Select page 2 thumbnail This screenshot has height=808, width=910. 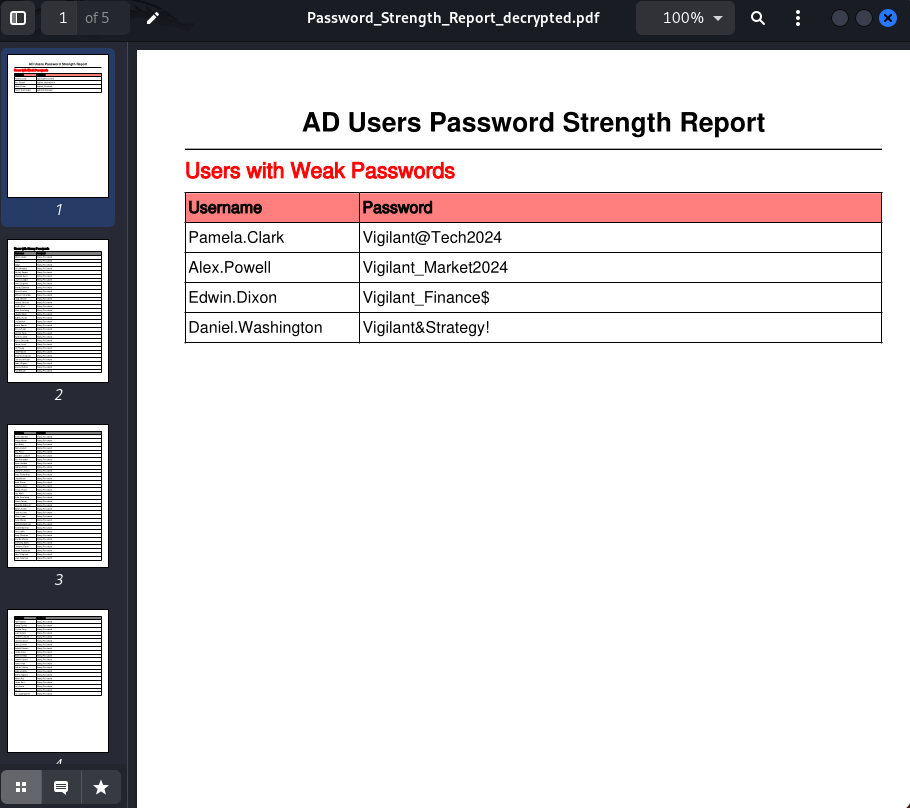click(x=58, y=311)
